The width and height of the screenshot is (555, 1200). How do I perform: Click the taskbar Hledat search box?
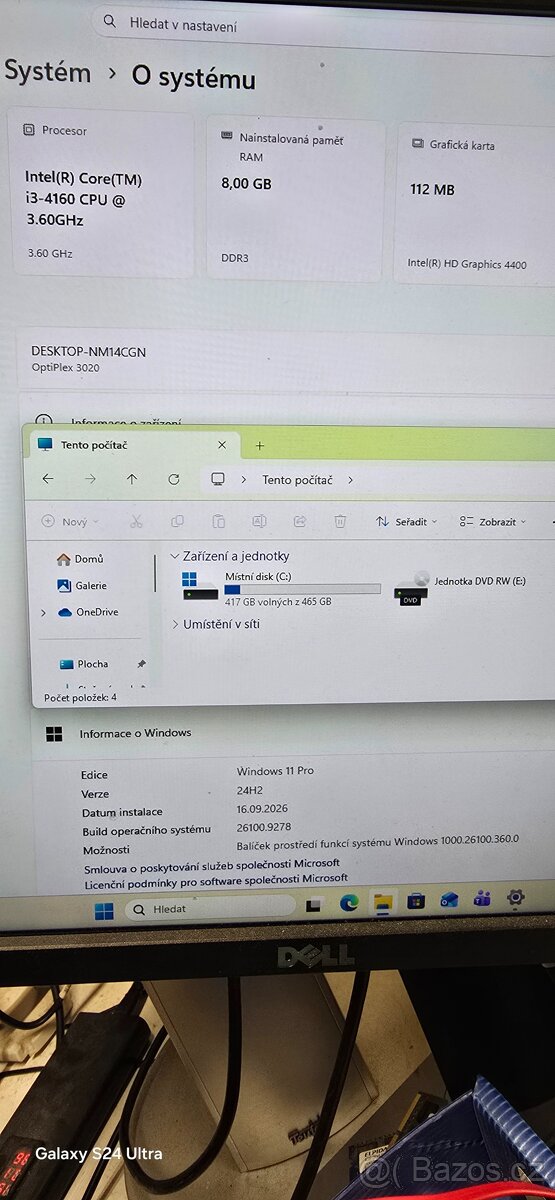pyautogui.click(x=210, y=909)
